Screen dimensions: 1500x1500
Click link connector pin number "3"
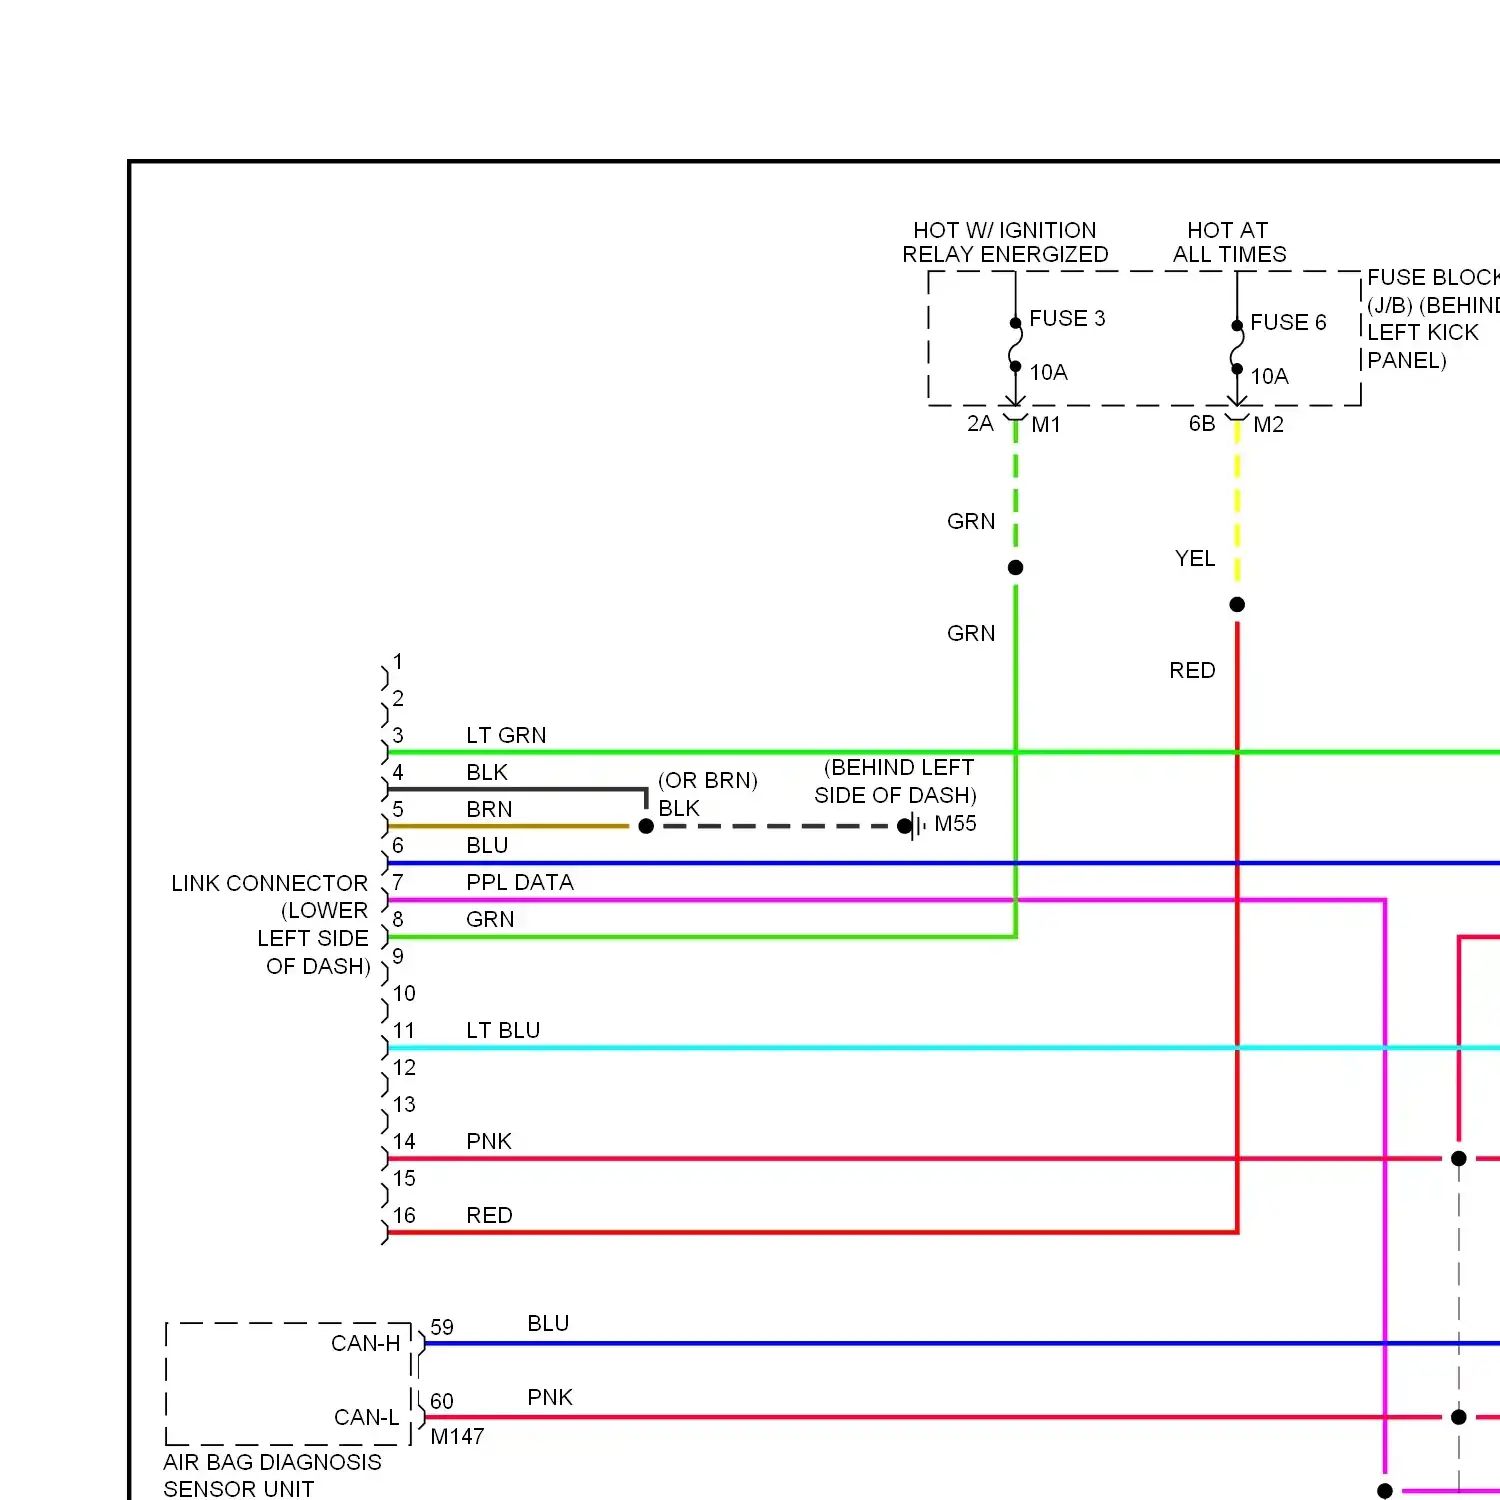[398, 735]
